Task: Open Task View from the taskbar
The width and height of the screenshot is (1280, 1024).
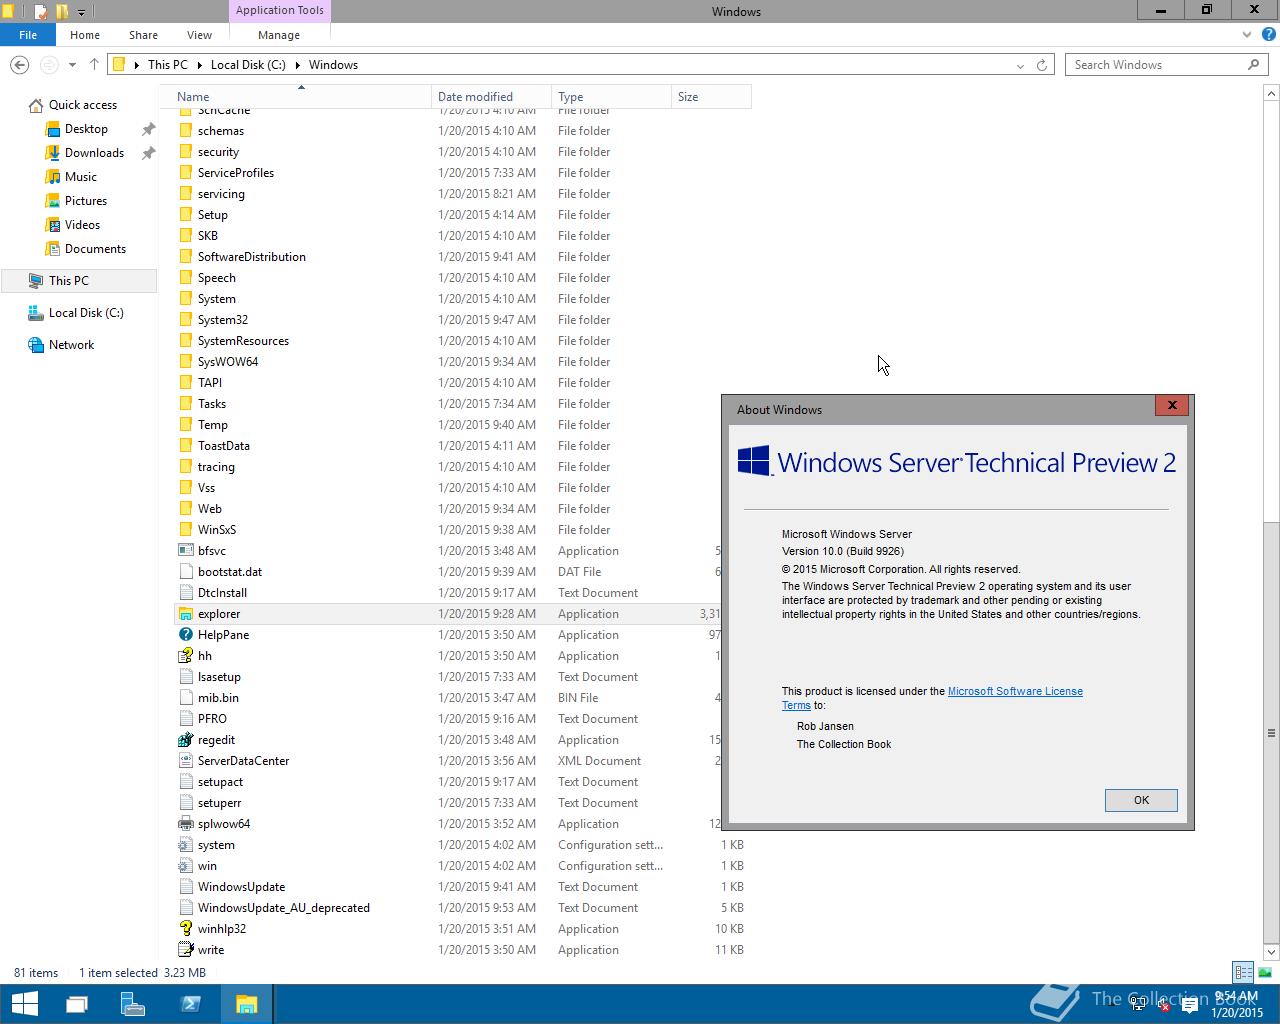Action: click(77, 1004)
